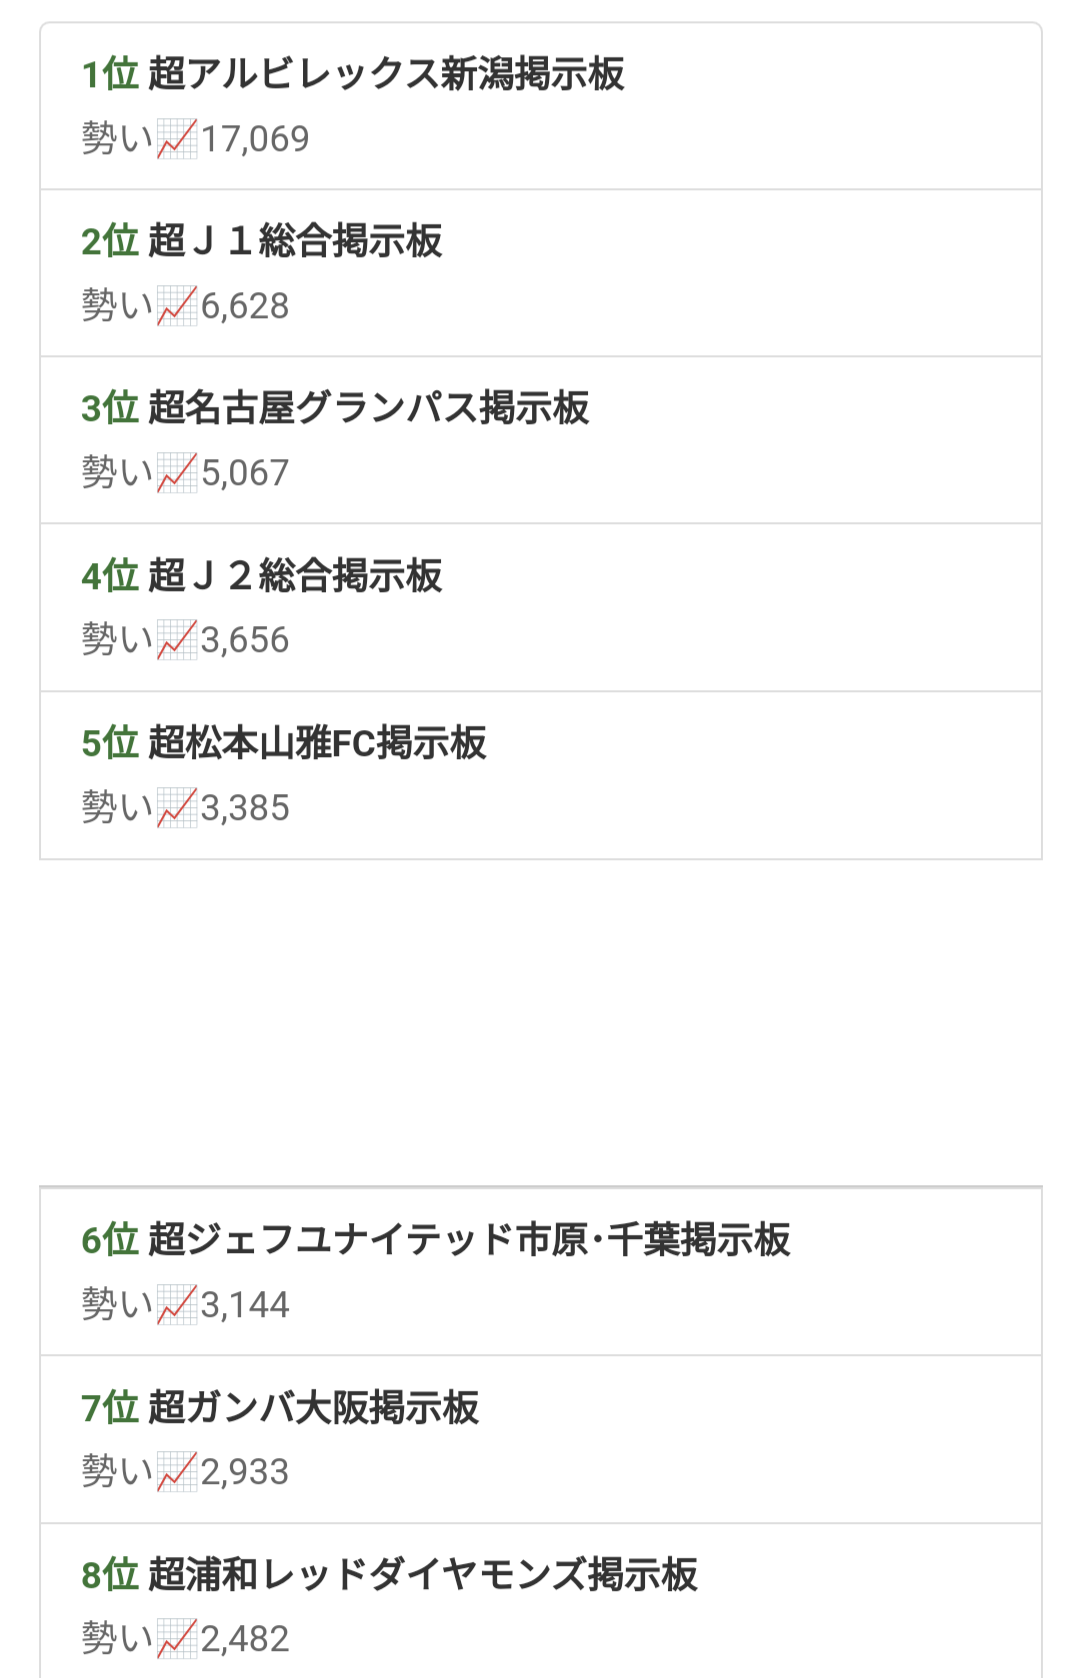Open the 超ジェフユナイテッド市原・千葉掲示板 link

click(x=469, y=1240)
